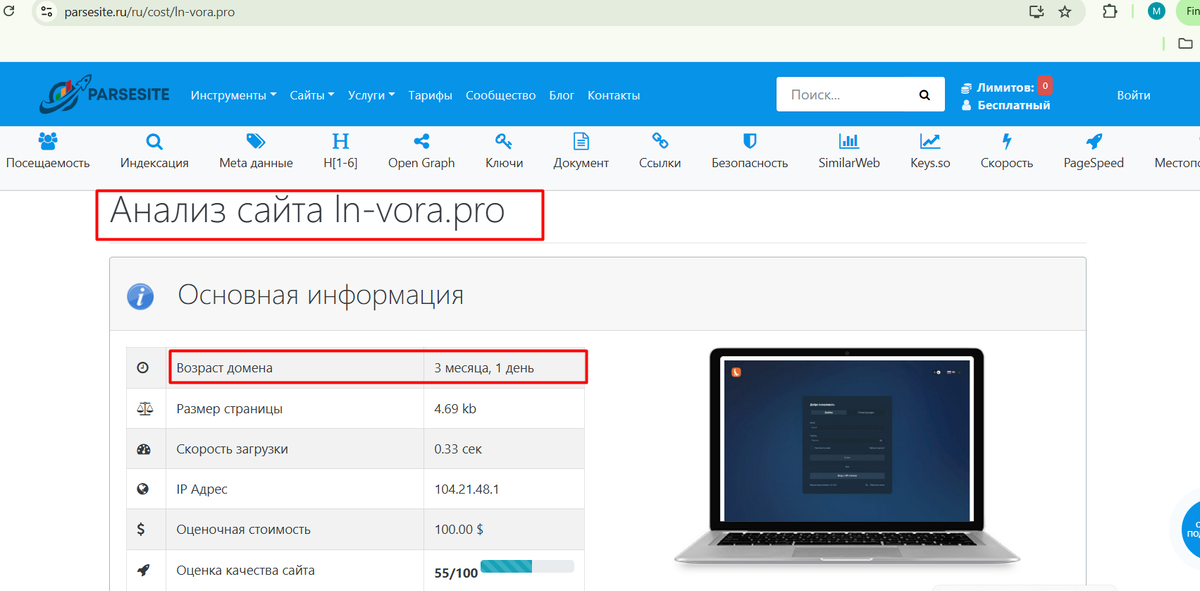Viewport: 1200px width, 591px height.
Task: Go to the Тарифы menu item
Action: click(x=430, y=95)
